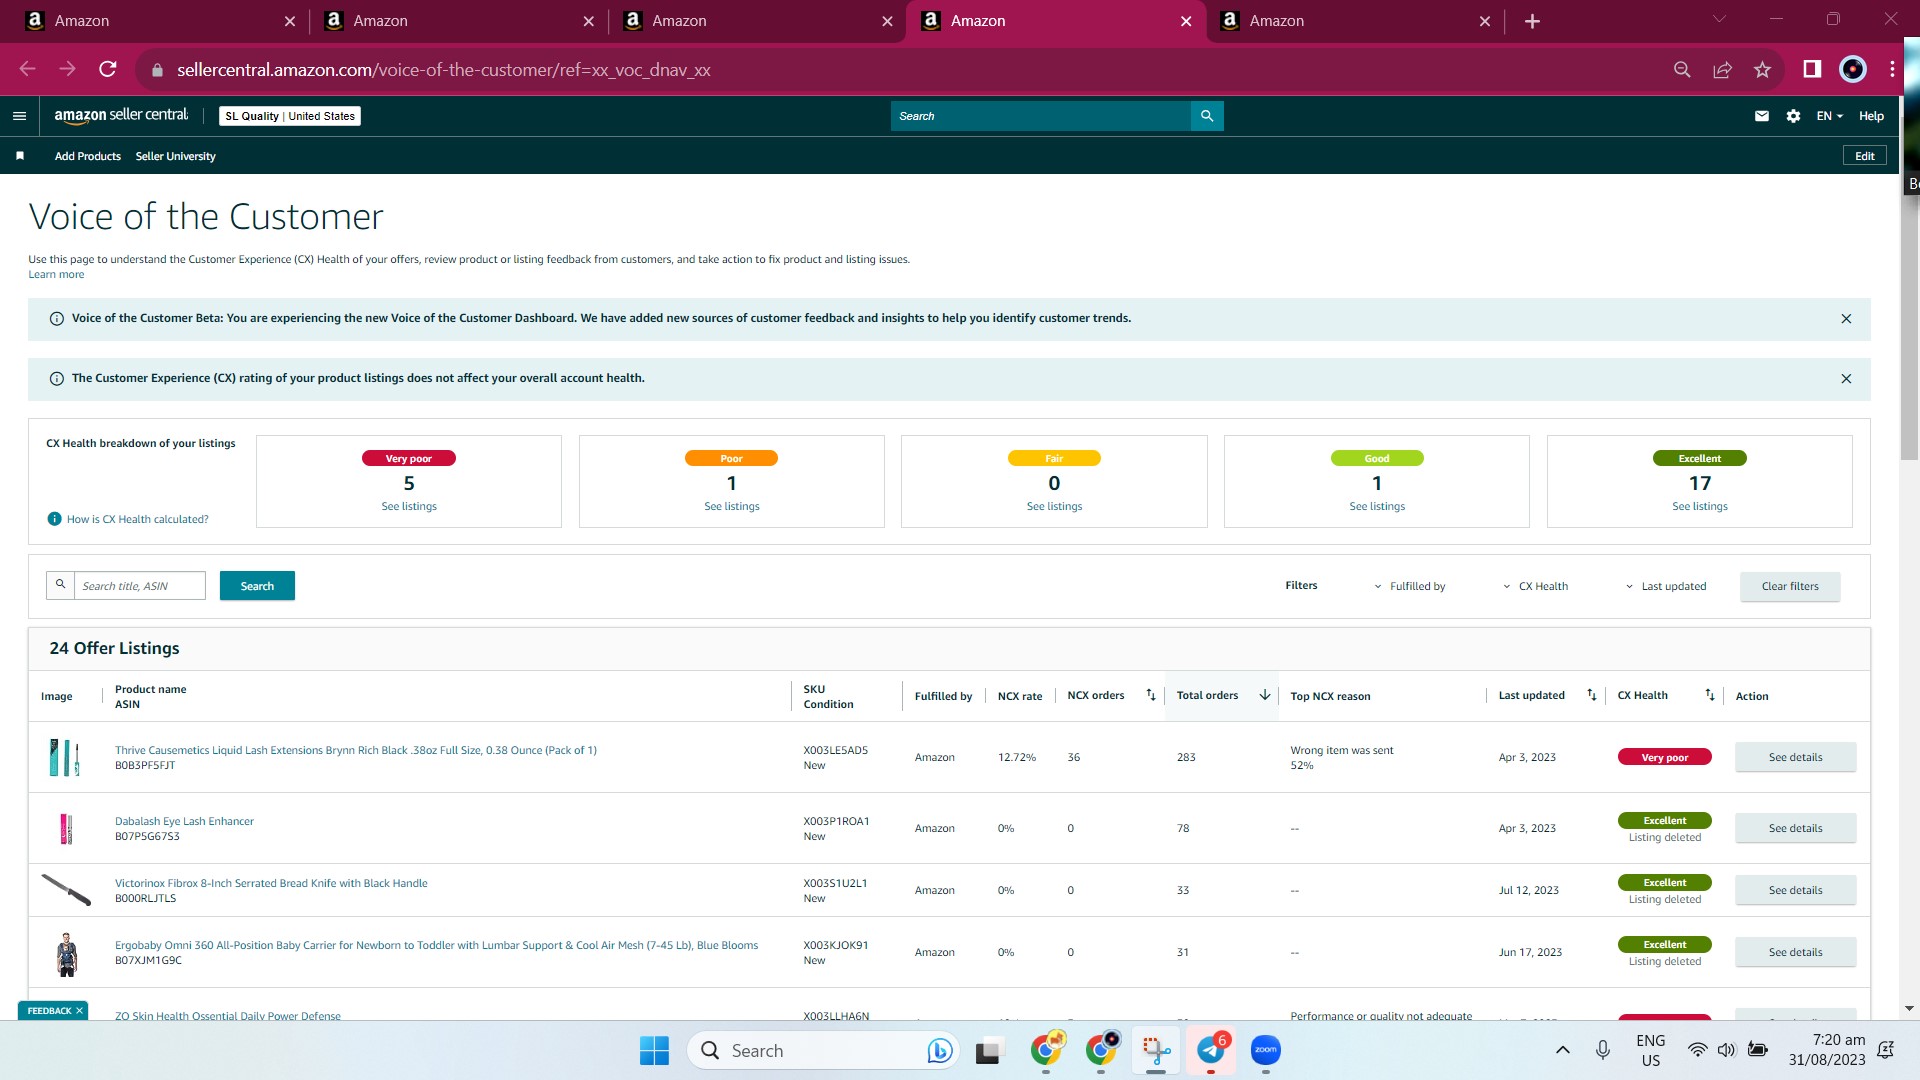The width and height of the screenshot is (1920, 1080).
Task: Open the browser side panel icon
Action: 1812,69
